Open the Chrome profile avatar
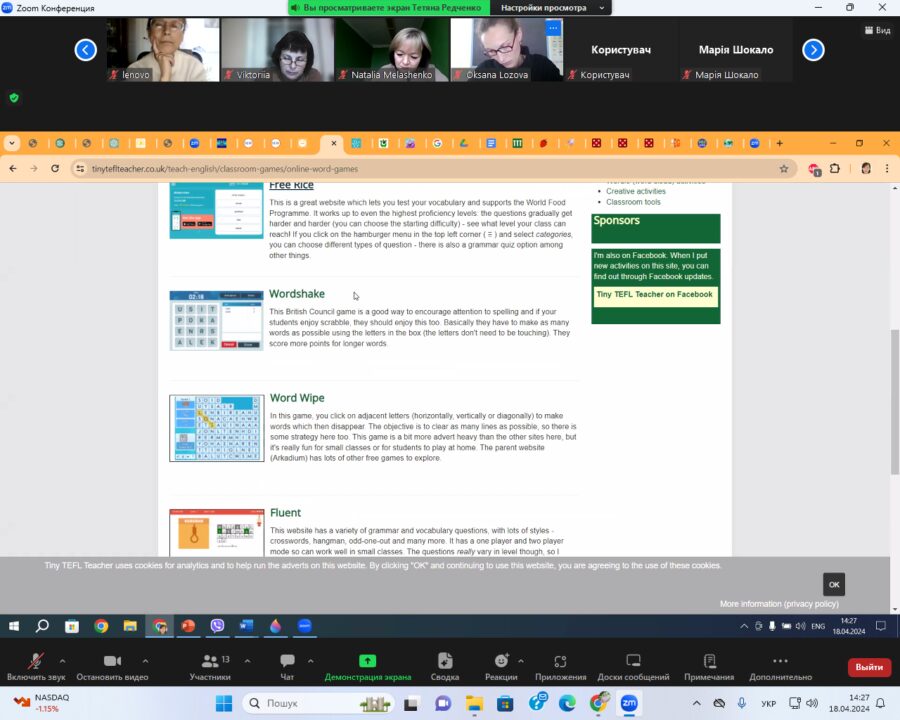Screen dimensions: 900x720 click(x=866, y=168)
